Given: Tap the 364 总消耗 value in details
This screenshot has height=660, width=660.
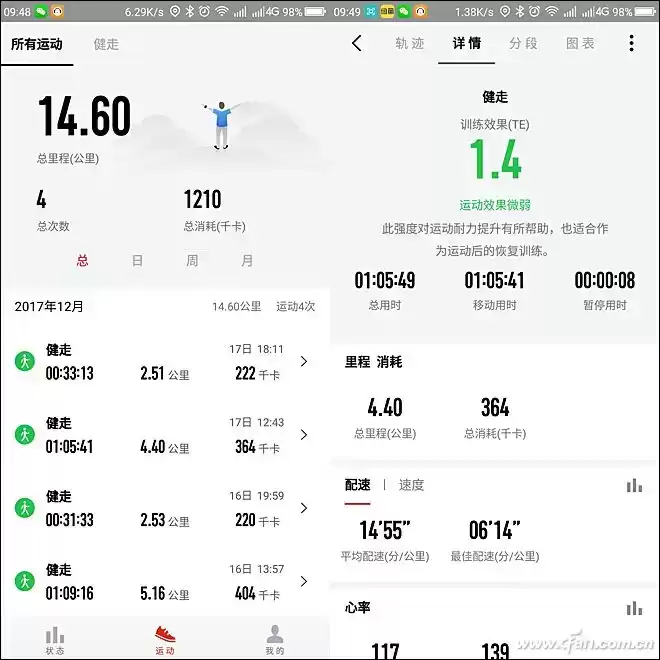Looking at the screenshot, I should pos(495,407).
